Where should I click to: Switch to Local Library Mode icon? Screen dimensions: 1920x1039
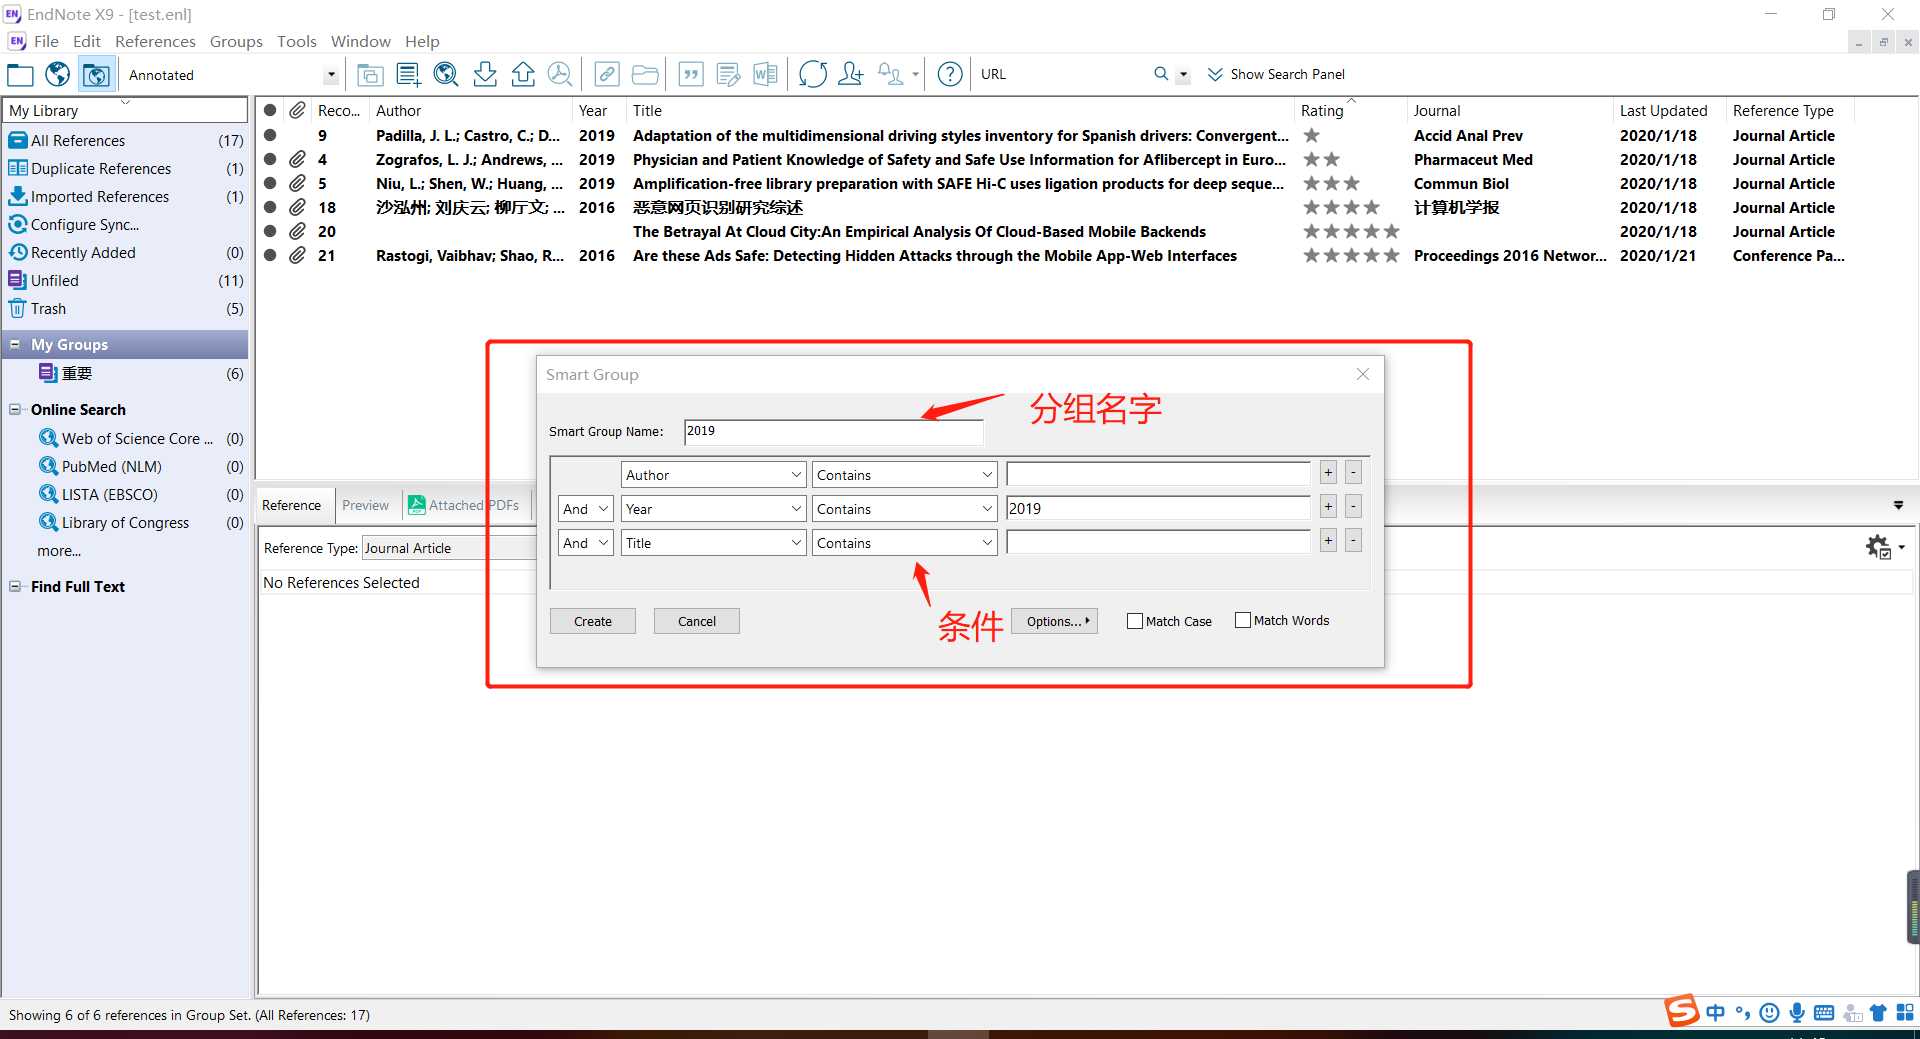[20, 75]
